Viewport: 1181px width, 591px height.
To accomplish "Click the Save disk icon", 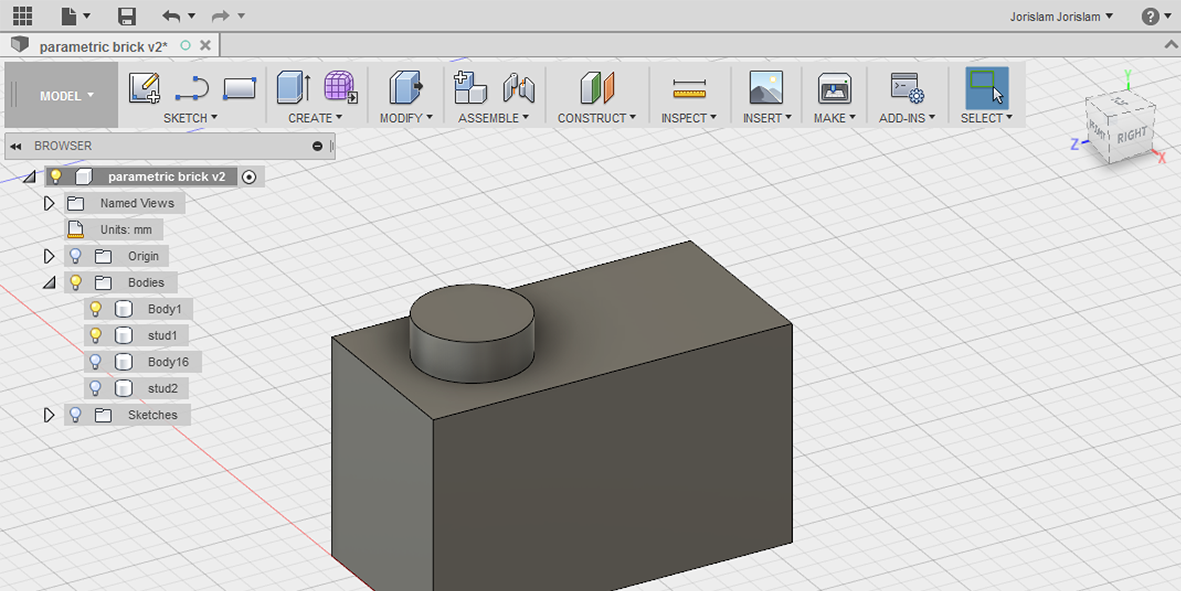I will pyautogui.click(x=127, y=16).
